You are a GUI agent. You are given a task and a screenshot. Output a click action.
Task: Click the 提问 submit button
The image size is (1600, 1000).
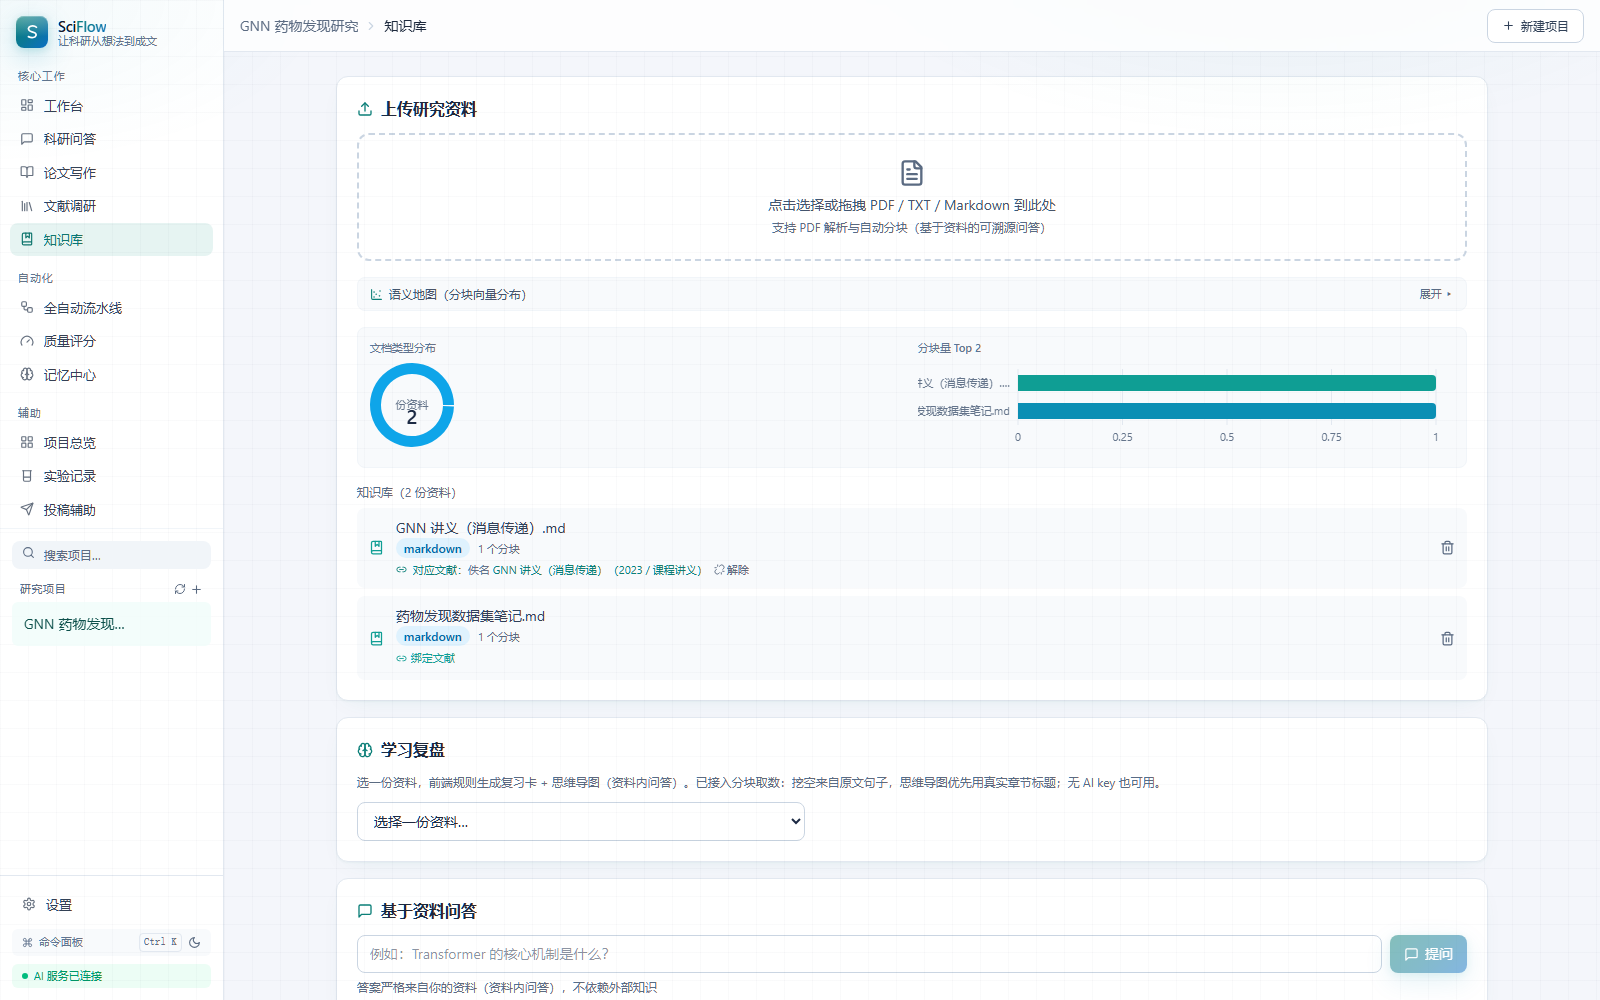tap(1428, 954)
